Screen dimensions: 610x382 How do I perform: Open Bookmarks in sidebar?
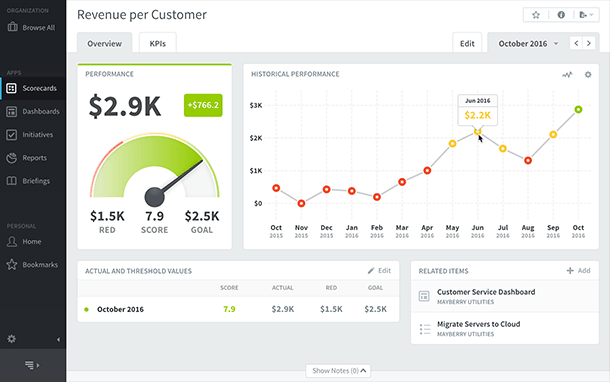(x=32, y=265)
